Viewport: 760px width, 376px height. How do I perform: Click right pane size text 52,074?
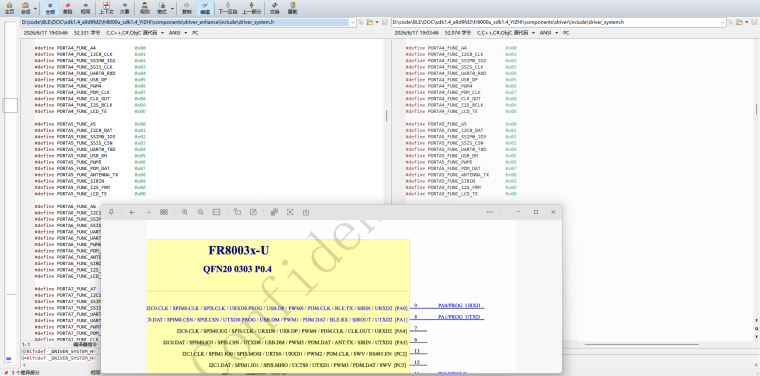click(458, 33)
